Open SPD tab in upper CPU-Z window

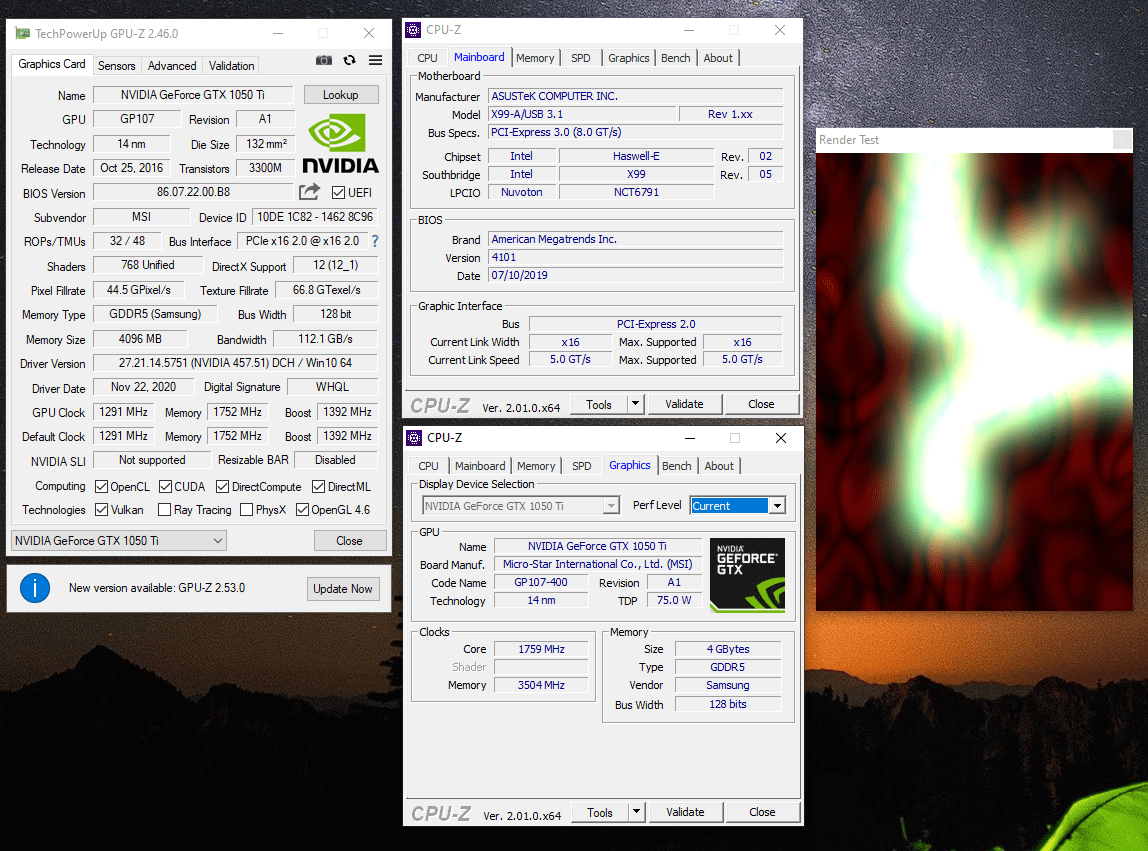(x=581, y=58)
